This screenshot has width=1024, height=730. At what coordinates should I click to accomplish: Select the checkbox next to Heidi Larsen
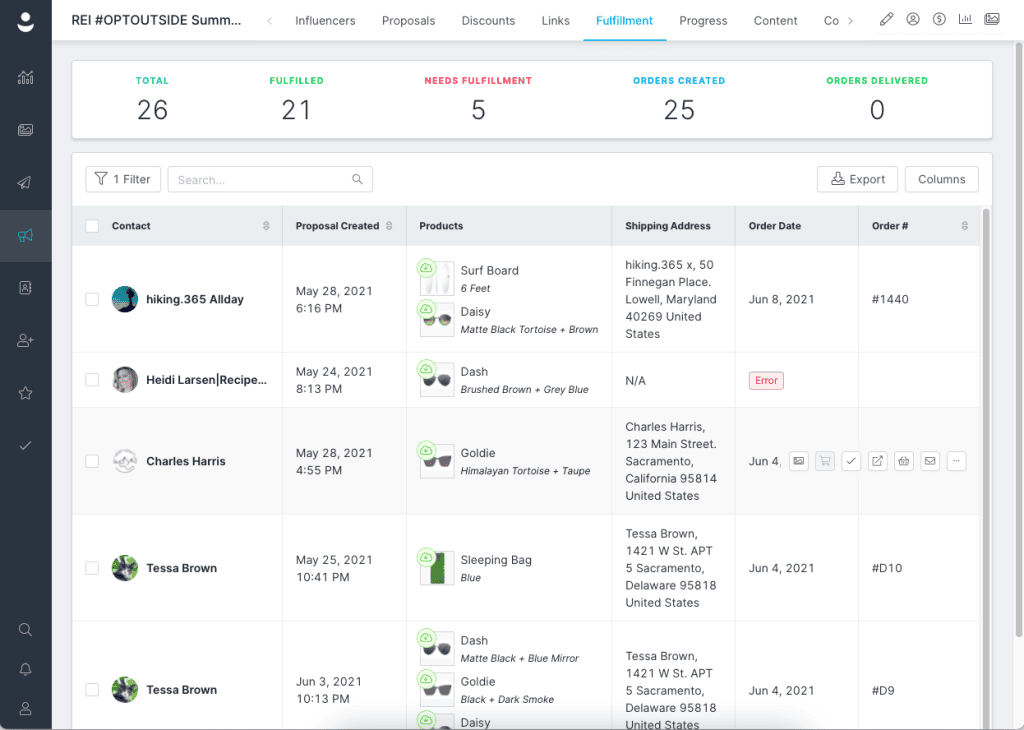[92, 380]
